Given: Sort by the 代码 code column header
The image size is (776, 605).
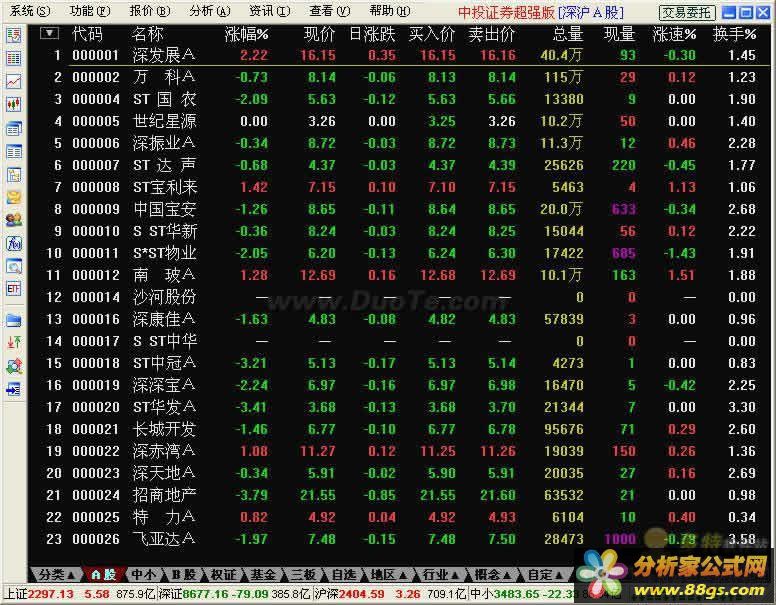Looking at the screenshot, I should tap(87, 34).
